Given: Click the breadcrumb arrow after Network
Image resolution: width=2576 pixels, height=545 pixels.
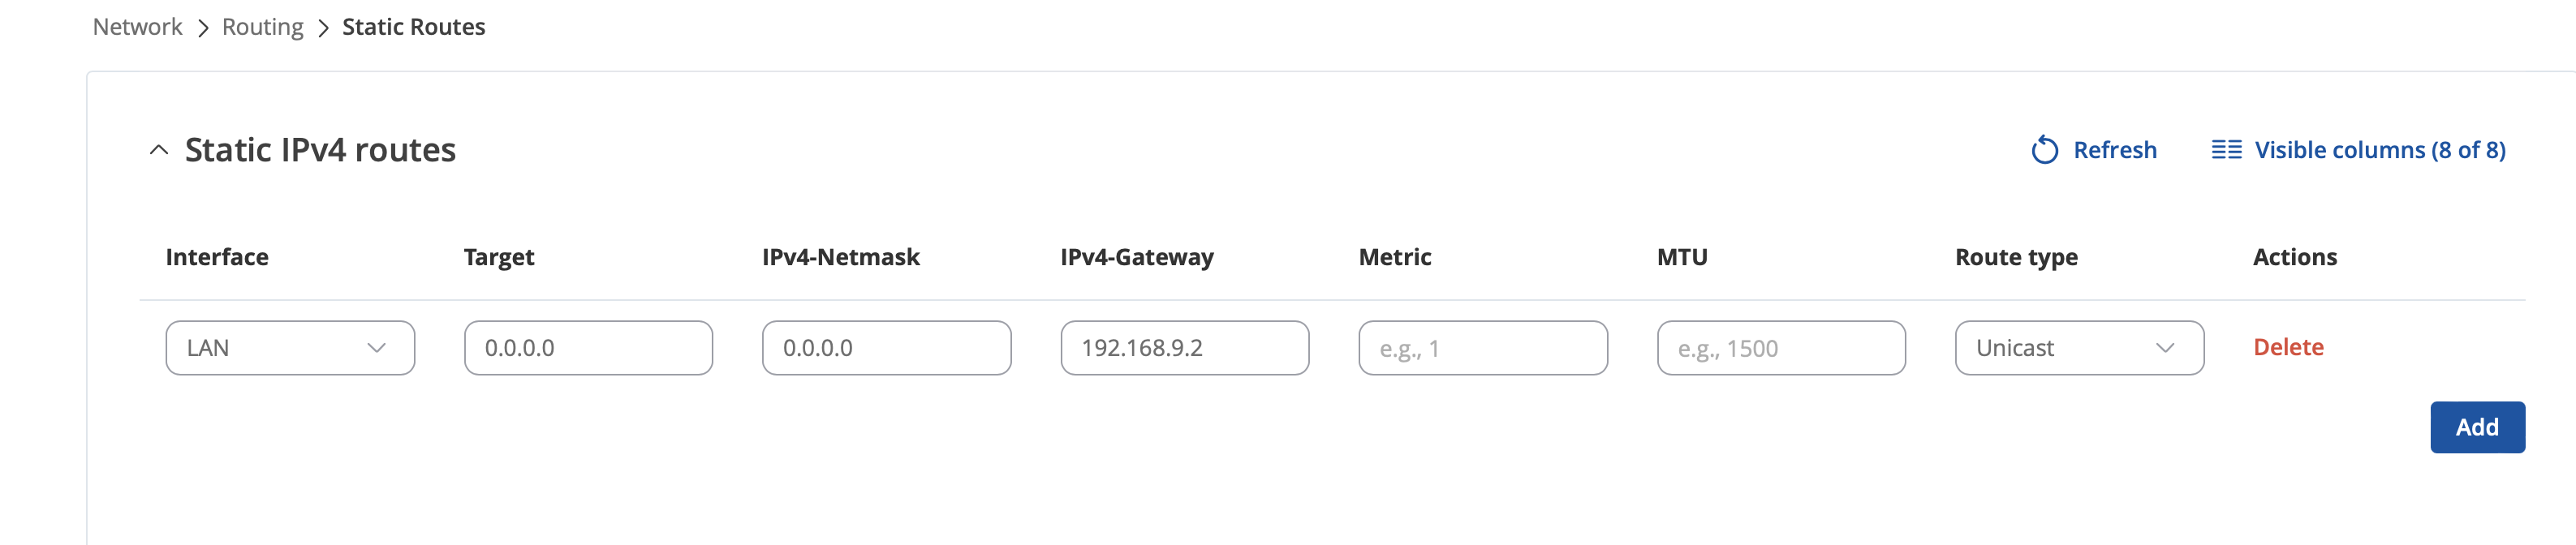Looking at the screenshot, I should click(203, 28).
